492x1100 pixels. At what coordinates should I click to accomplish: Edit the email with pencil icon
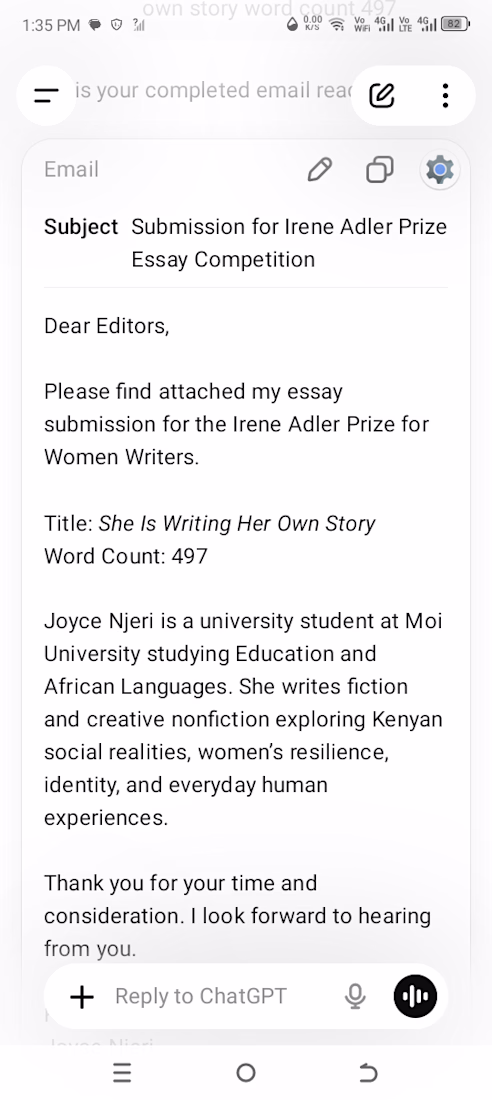pos(320,169)
